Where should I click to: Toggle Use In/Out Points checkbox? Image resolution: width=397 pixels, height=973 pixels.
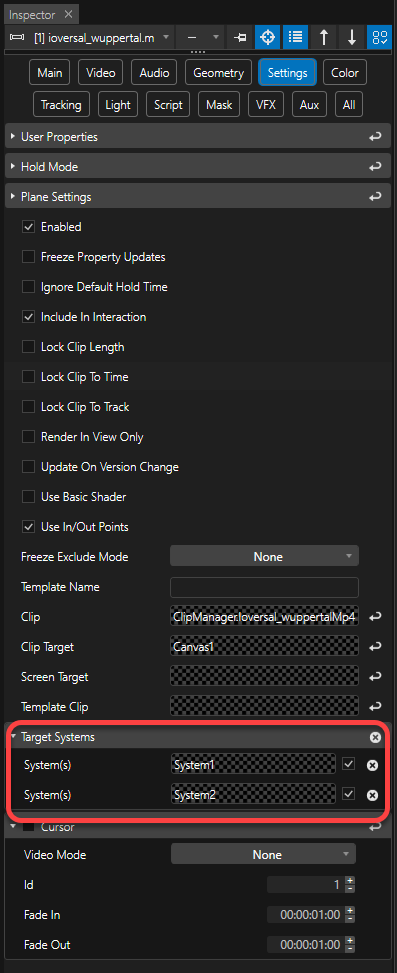(29, 527)
